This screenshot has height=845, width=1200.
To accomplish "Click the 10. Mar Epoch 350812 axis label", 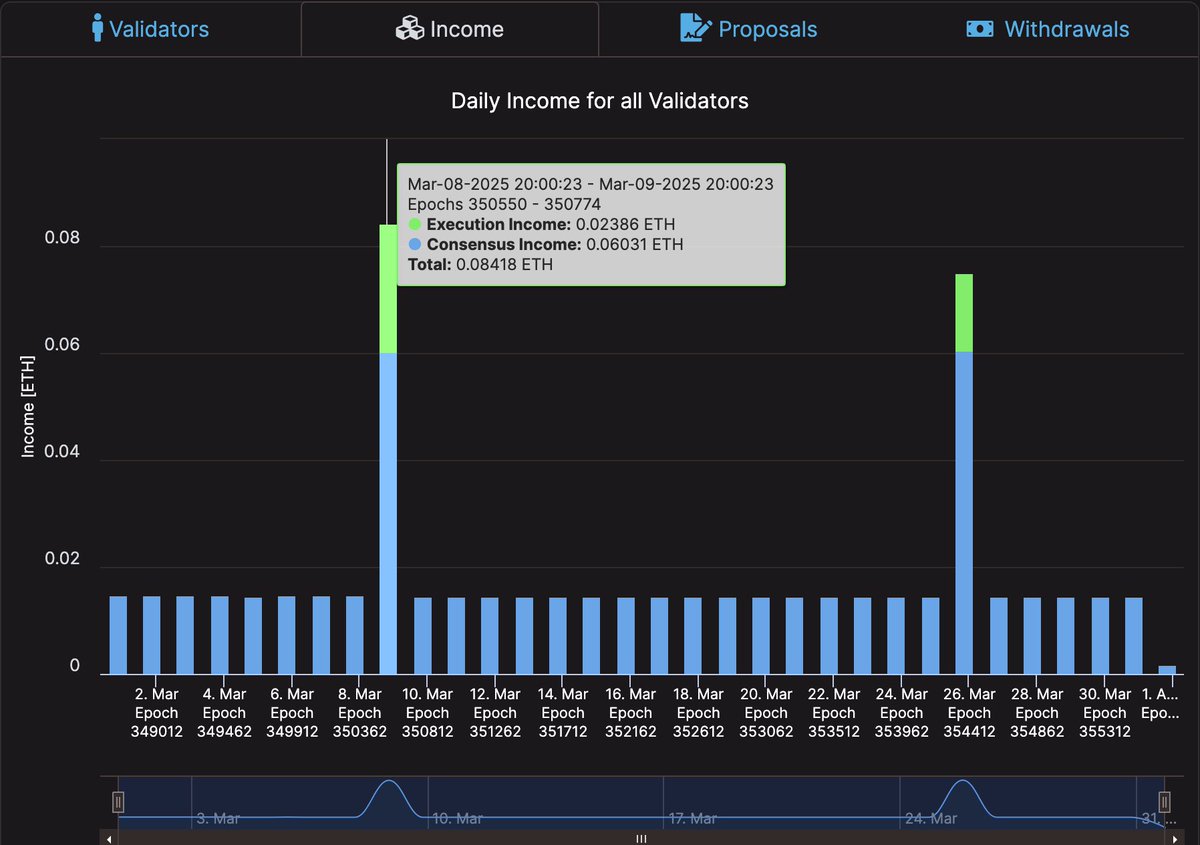I will [x=427, y=713].
